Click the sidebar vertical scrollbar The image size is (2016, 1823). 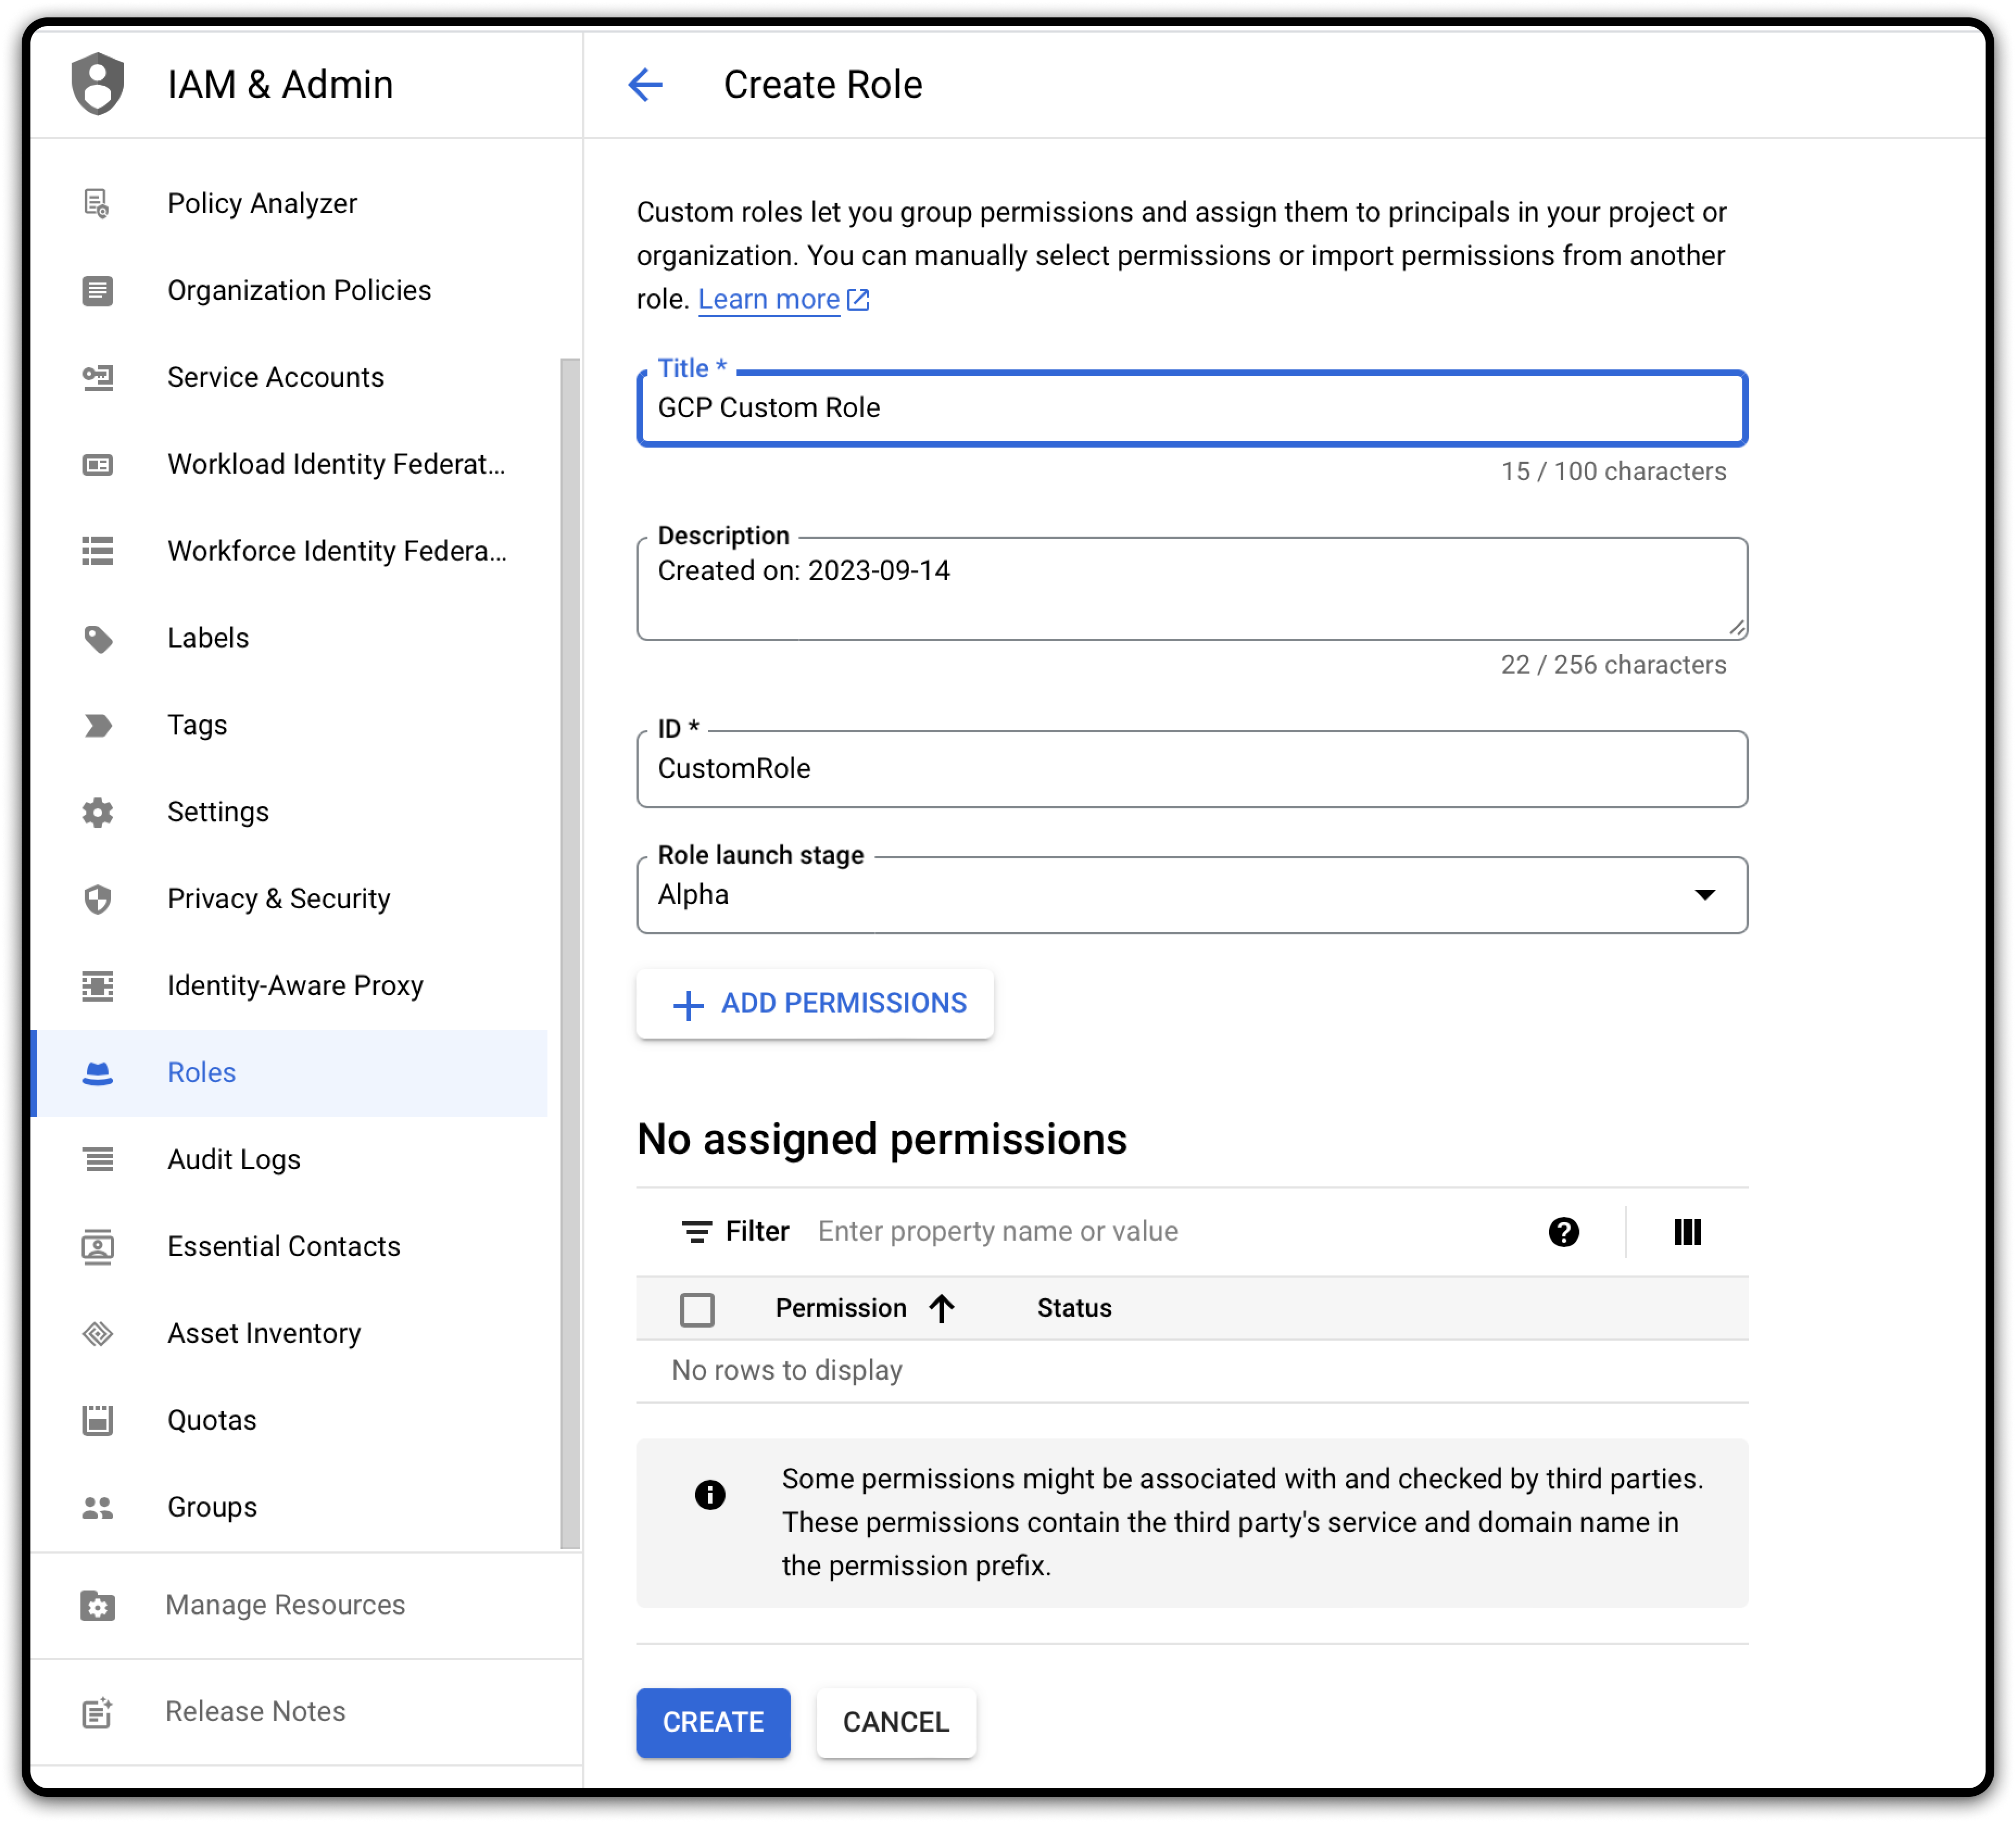pyautogui.click(x=570, y=950)
